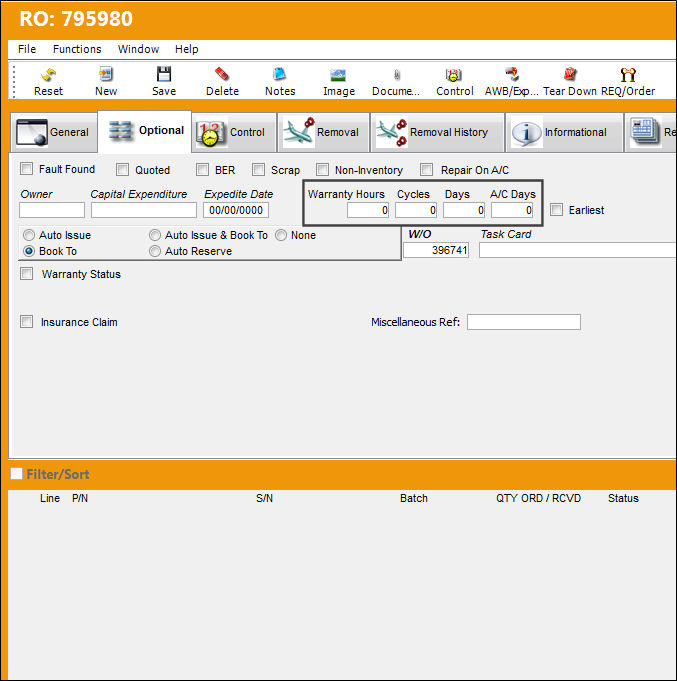Save the repair order with Save icon
Screen dimensions: 677x681
tap(164, 81)
